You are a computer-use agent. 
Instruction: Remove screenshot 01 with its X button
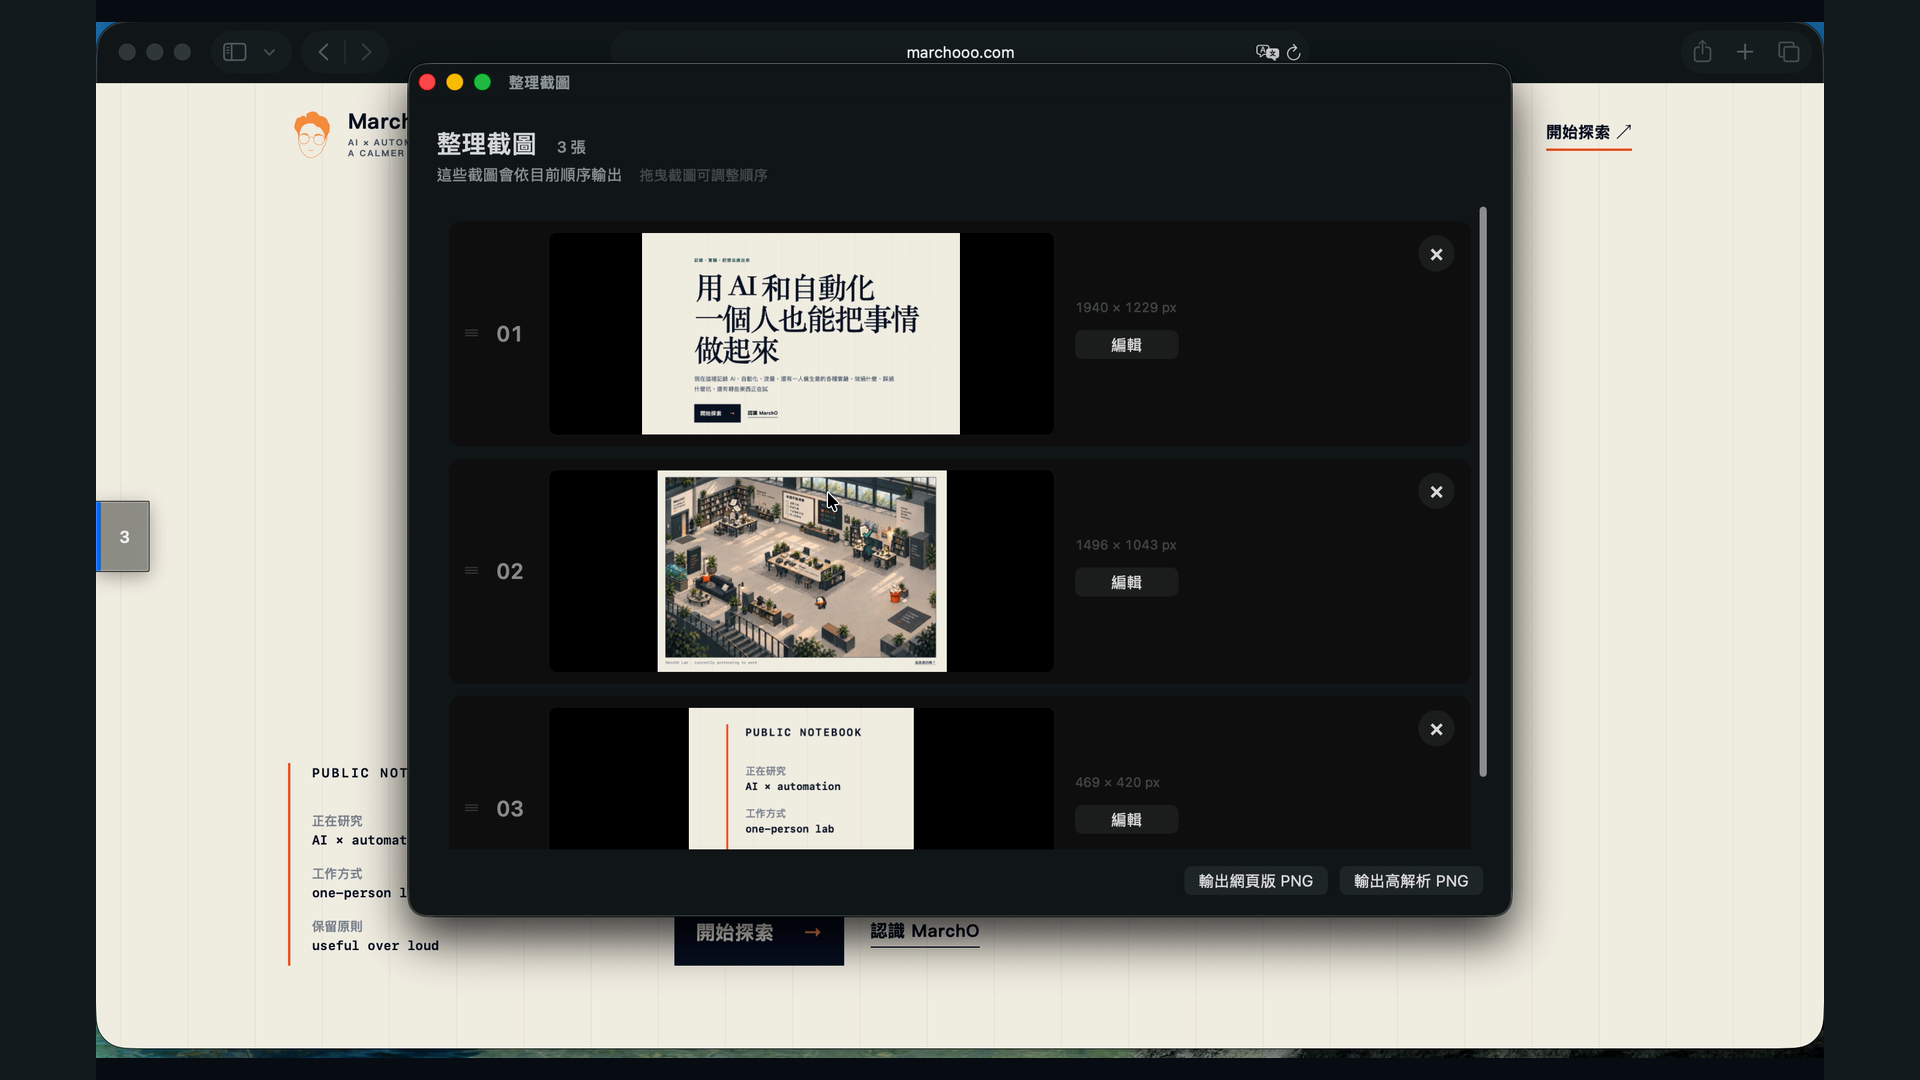1436,254
